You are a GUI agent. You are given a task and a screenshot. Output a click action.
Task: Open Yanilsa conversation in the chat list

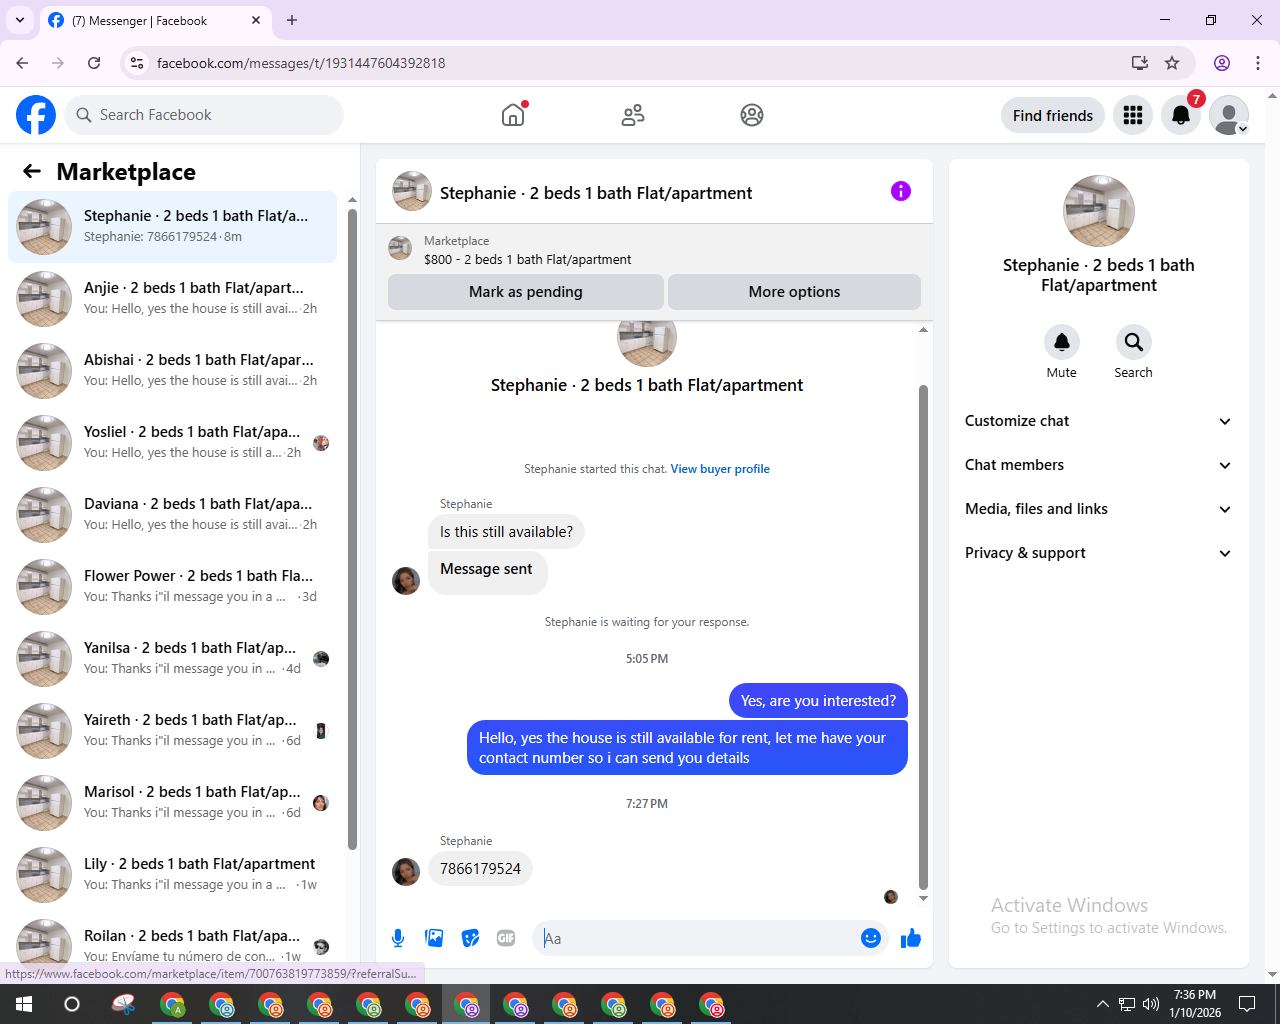[x=172, y=659]
